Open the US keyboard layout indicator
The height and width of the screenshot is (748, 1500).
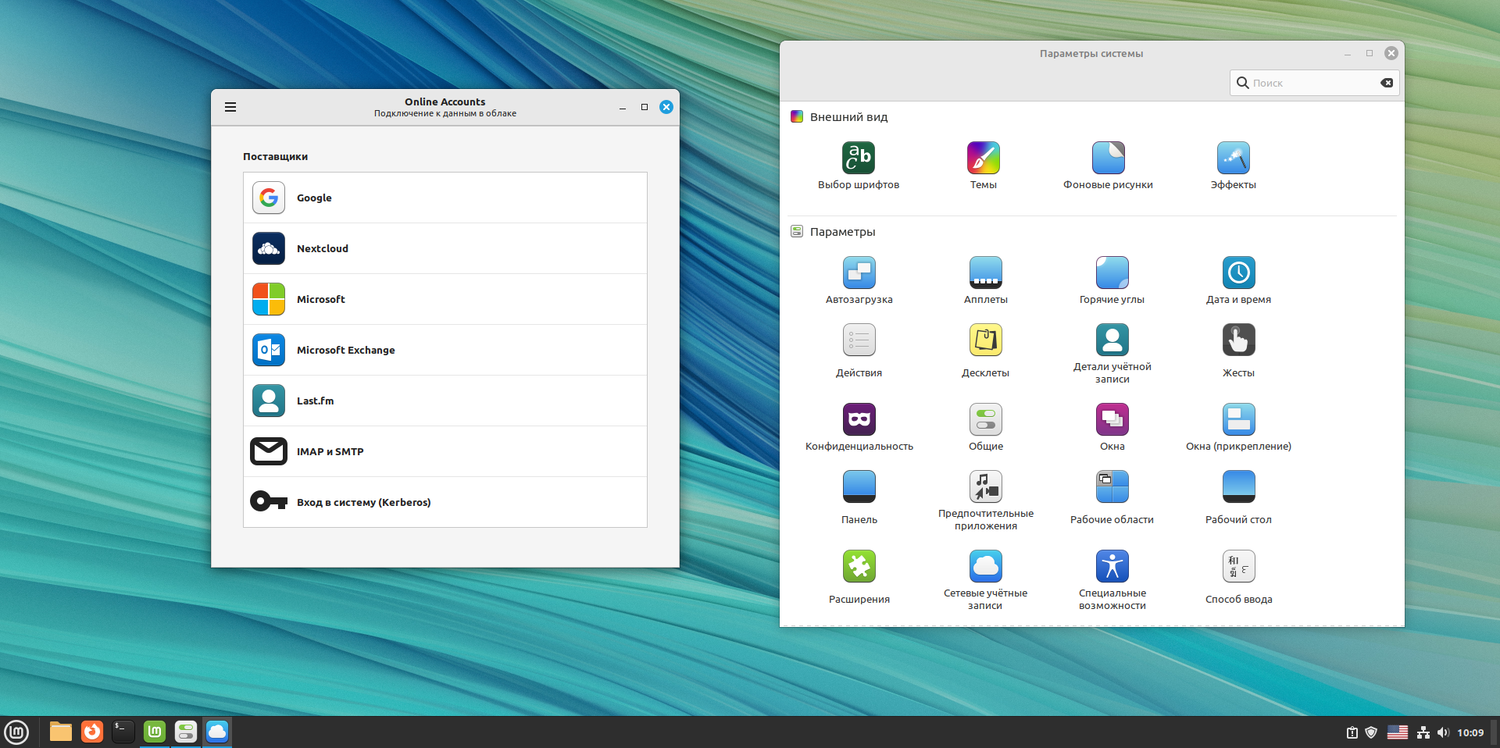click(x=1397, y=733)
